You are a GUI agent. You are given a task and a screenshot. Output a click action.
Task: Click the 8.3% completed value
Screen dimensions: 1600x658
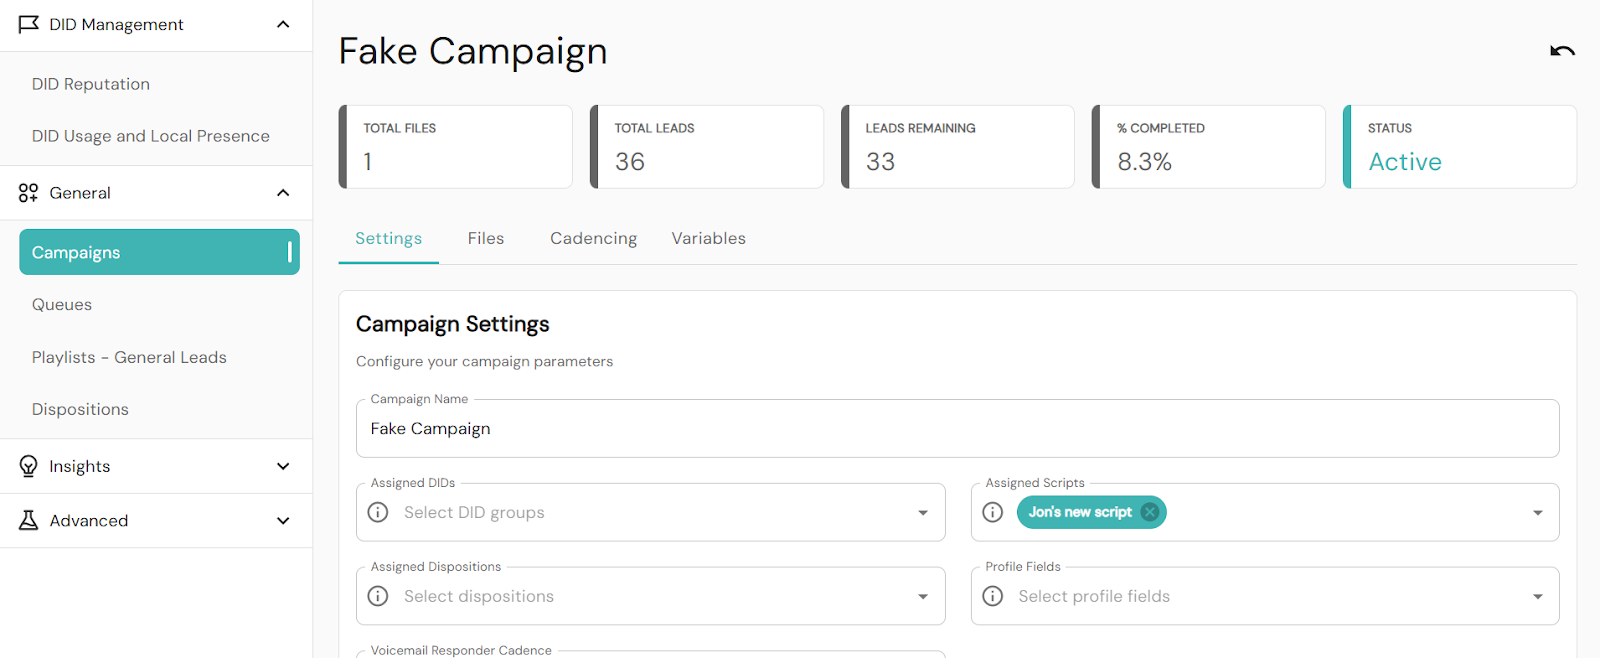click(1144, 162)
